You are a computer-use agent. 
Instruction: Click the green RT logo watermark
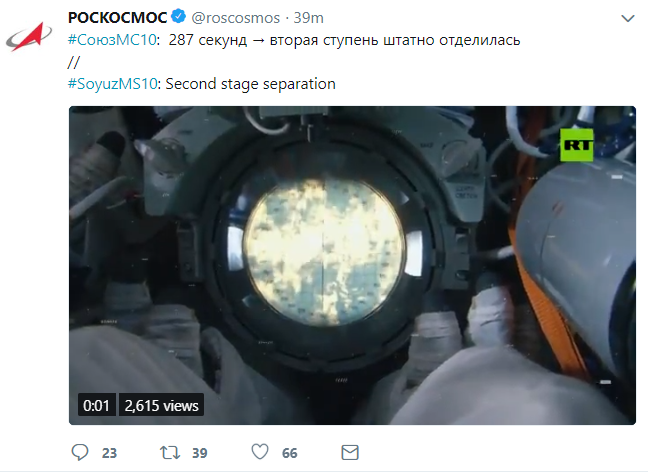click(577, 145)
